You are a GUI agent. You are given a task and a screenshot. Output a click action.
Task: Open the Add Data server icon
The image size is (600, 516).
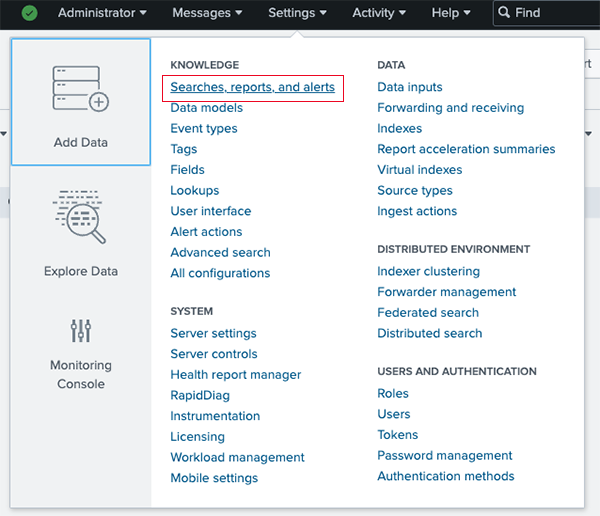point(81,89)
